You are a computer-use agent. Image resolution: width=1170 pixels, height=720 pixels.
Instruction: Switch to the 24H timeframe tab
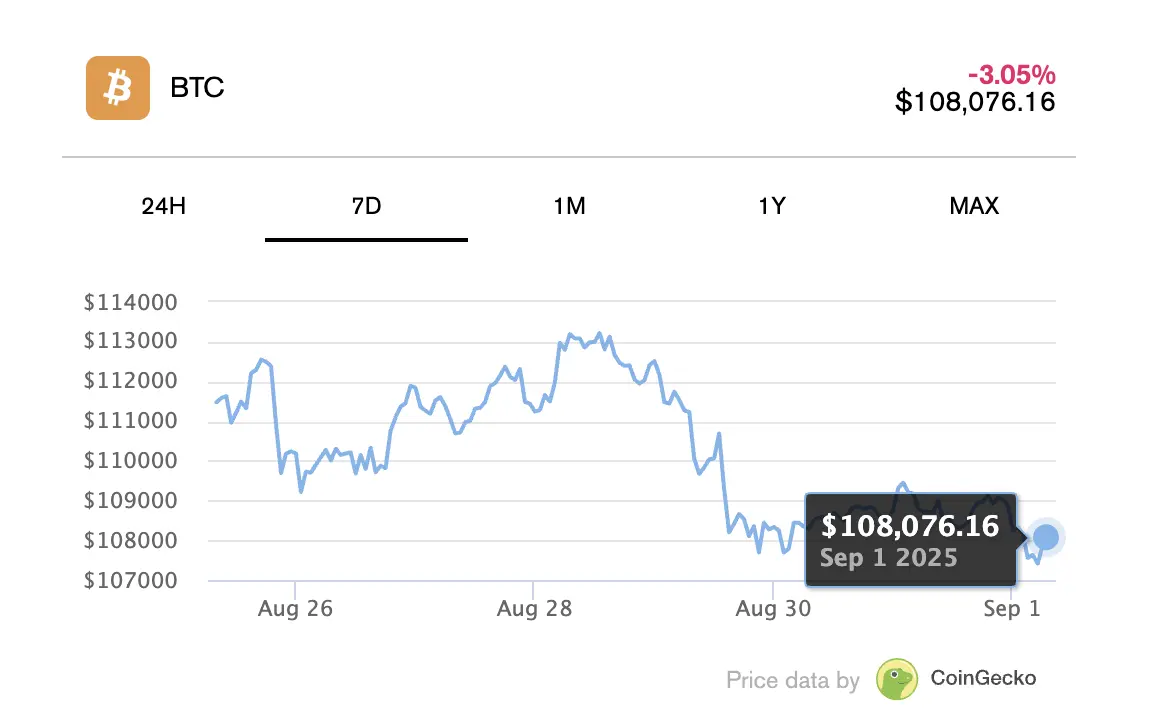click(x=164, y=207)
